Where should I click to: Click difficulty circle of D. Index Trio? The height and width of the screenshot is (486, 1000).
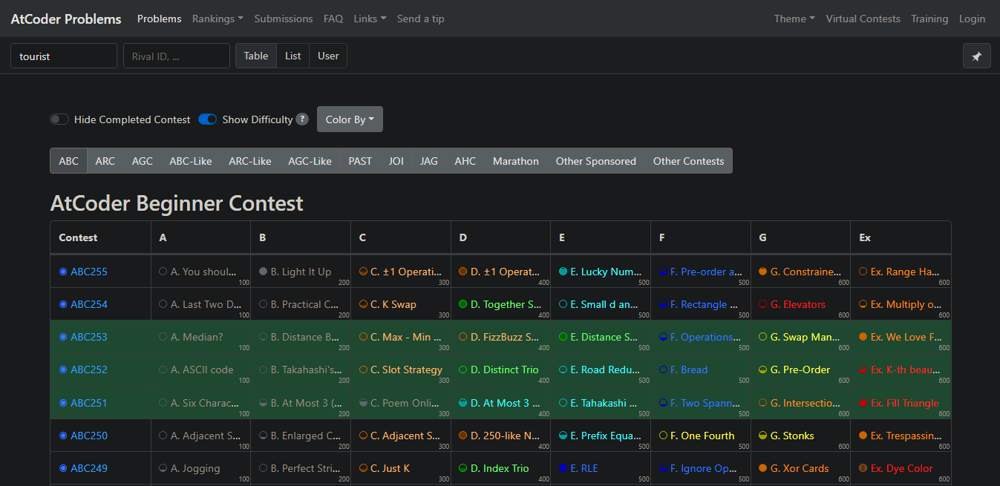[x=463, y=468]
